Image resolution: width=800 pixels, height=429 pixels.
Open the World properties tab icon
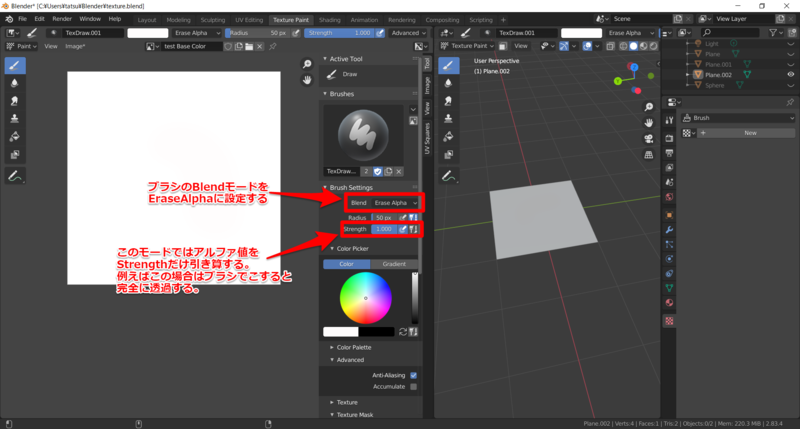coord(669,197)
